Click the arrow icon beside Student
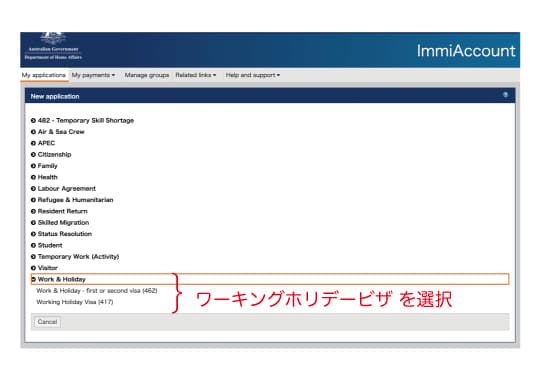This screenshot has height=380, width=540. point(33,245)
